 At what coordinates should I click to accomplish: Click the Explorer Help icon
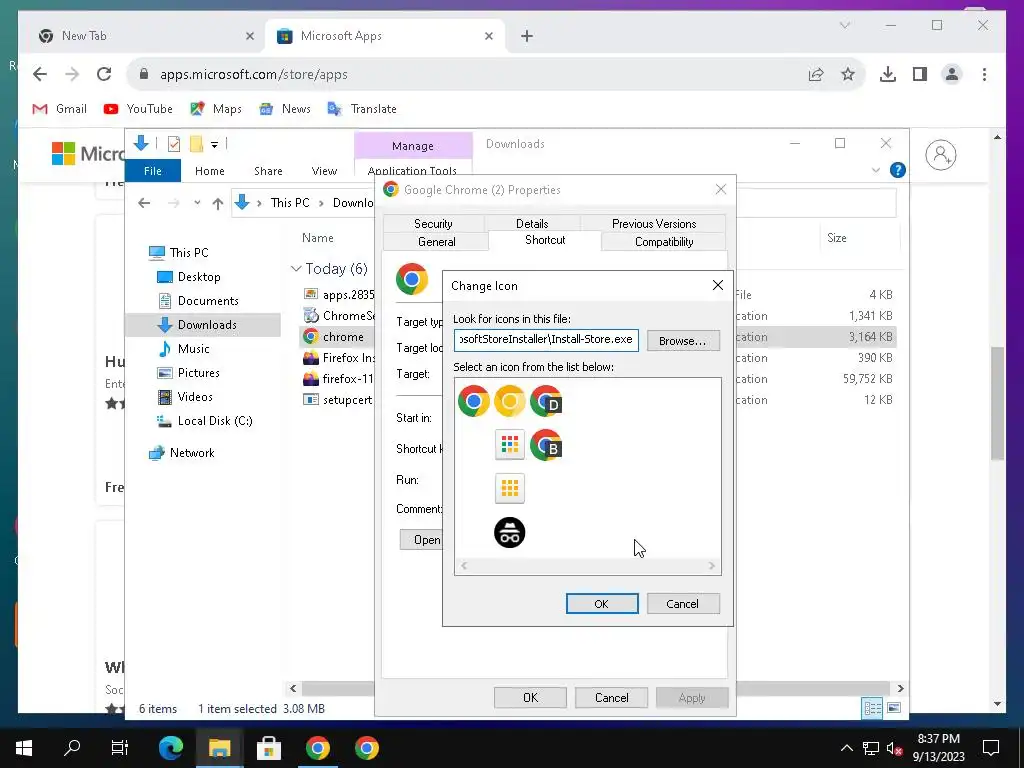(898, 170)
